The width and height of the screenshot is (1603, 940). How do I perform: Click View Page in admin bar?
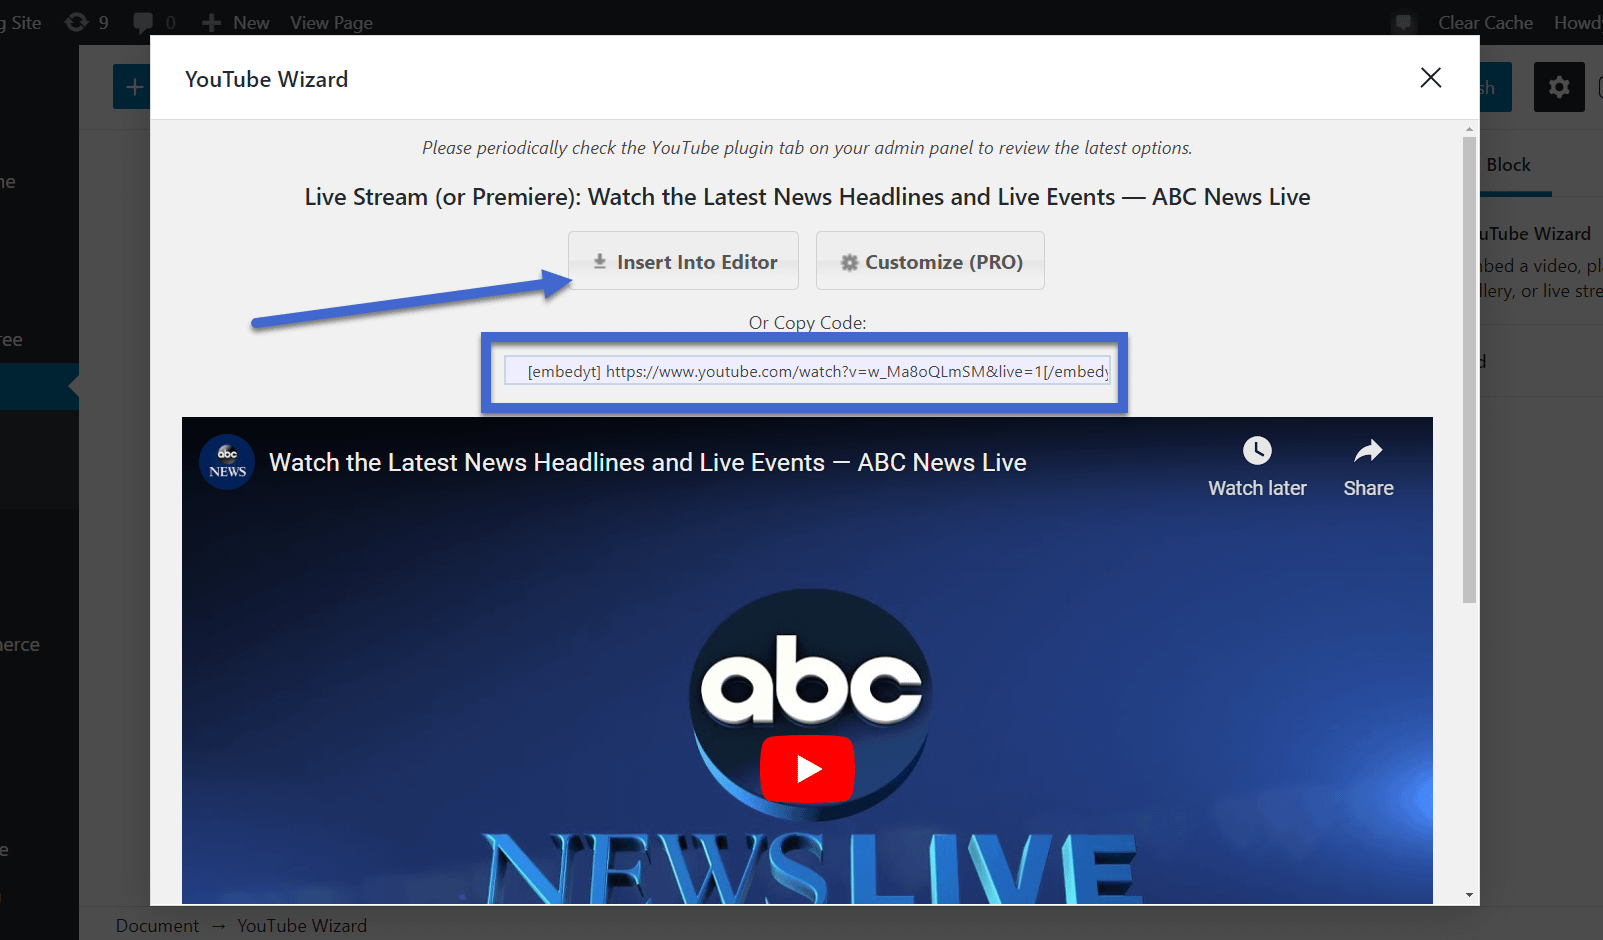331,22
